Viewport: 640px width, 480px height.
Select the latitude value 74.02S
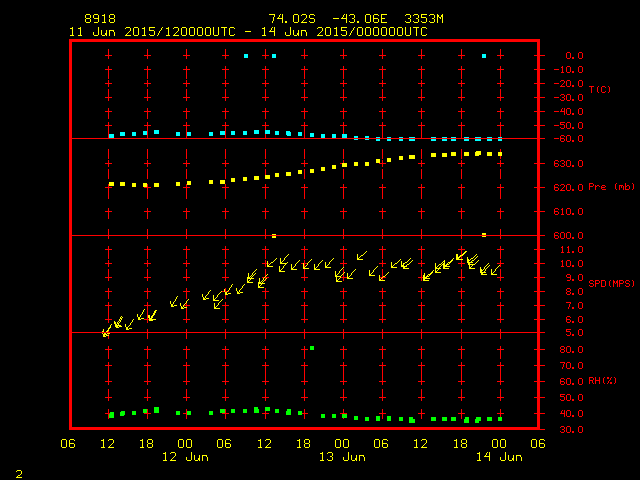[x=292, y=19]
